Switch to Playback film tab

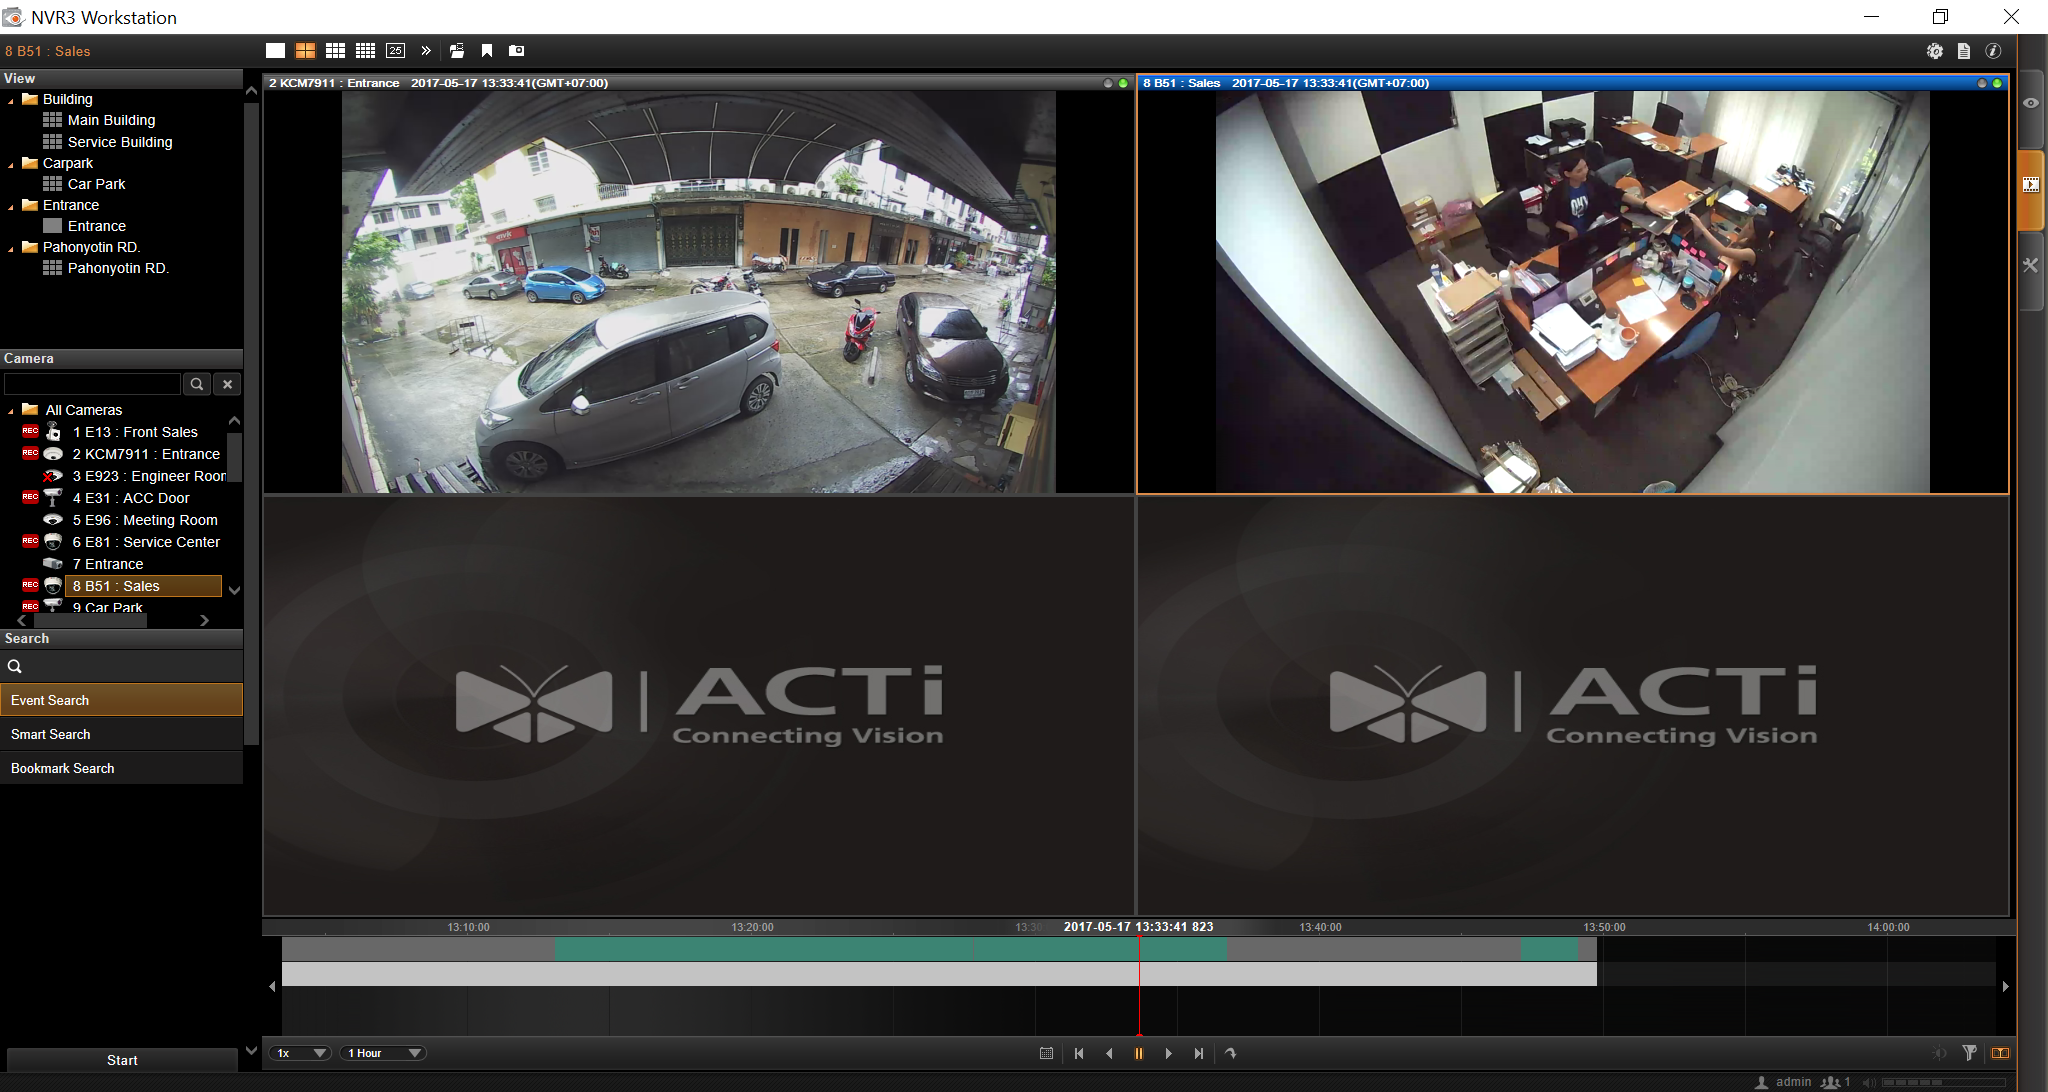(2031, 186)
